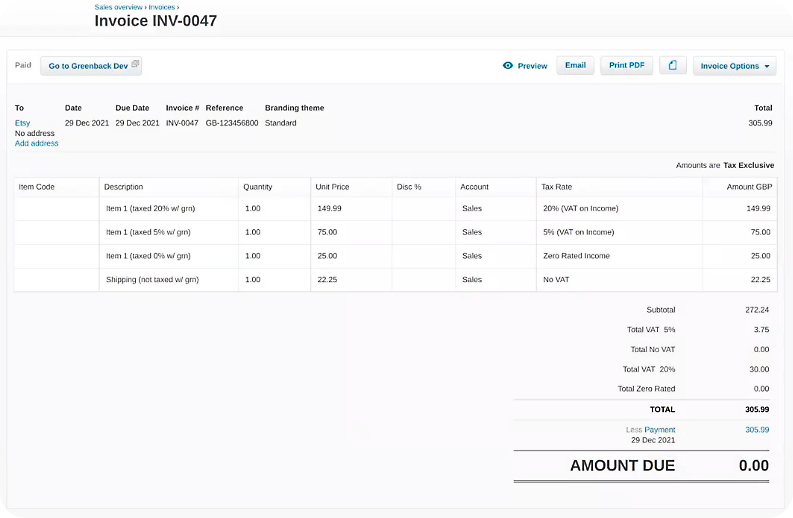This screenshot has height=518, width=793.
Task: Open the Payment link near the total
Action: click(659, 430)
